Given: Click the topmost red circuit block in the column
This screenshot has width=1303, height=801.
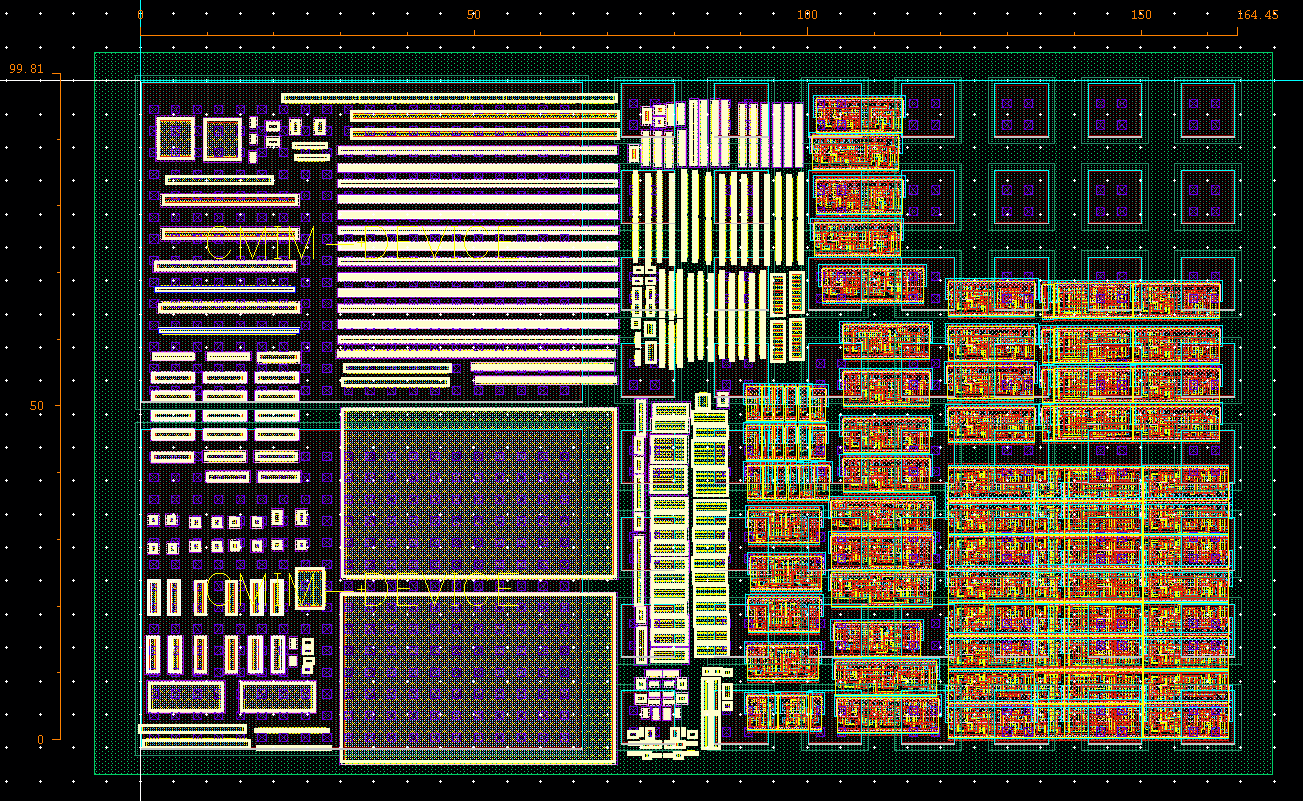Looking at the screenshot, I should coord(858,114).
